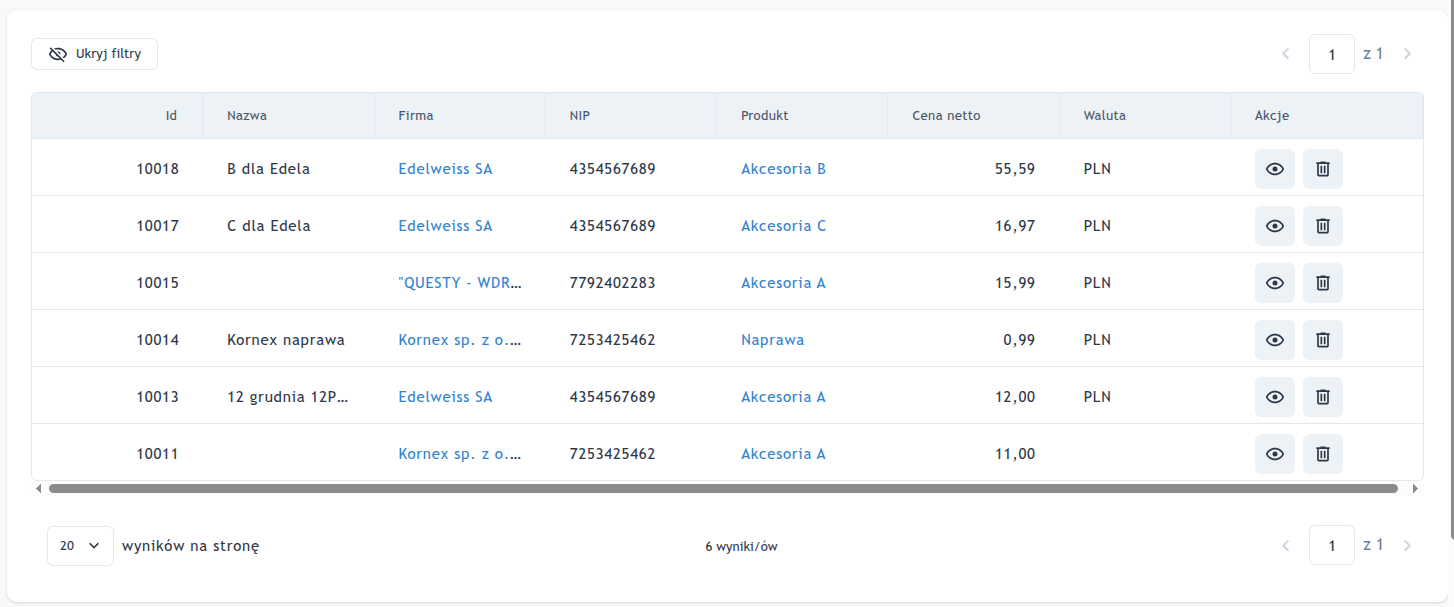
Task: Go to next page using top chevron
Action: pos(1407,54)
